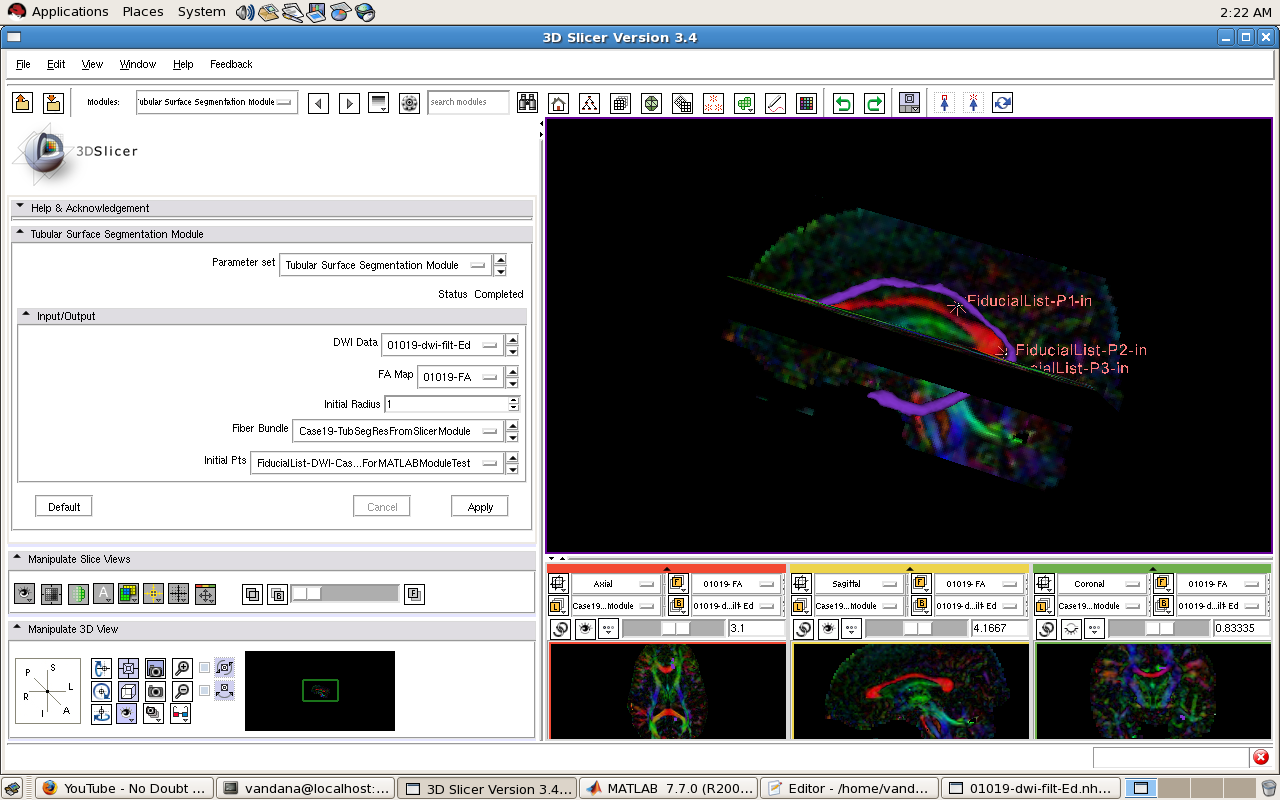Click the green Undo arrow icon
The width and height of the screenshot is (1280, 800).
[843, 103]
